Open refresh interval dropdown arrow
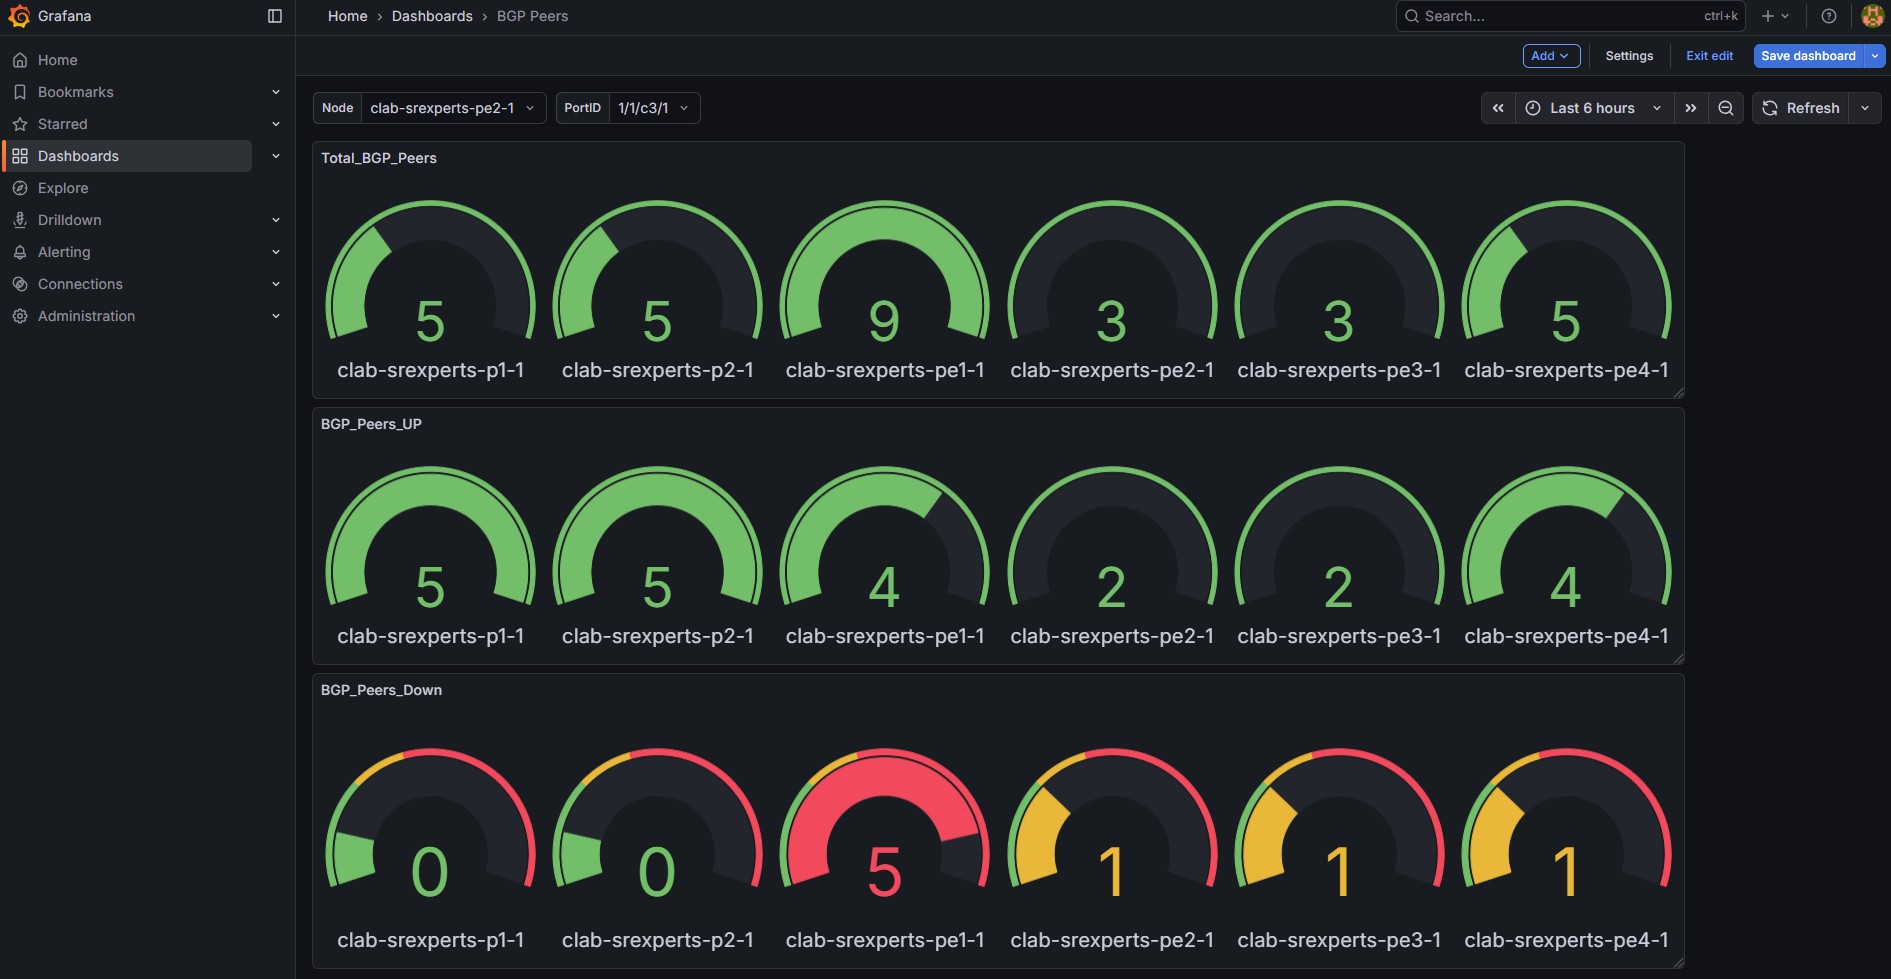The image size is (1891, 979). click(1865, 108)
